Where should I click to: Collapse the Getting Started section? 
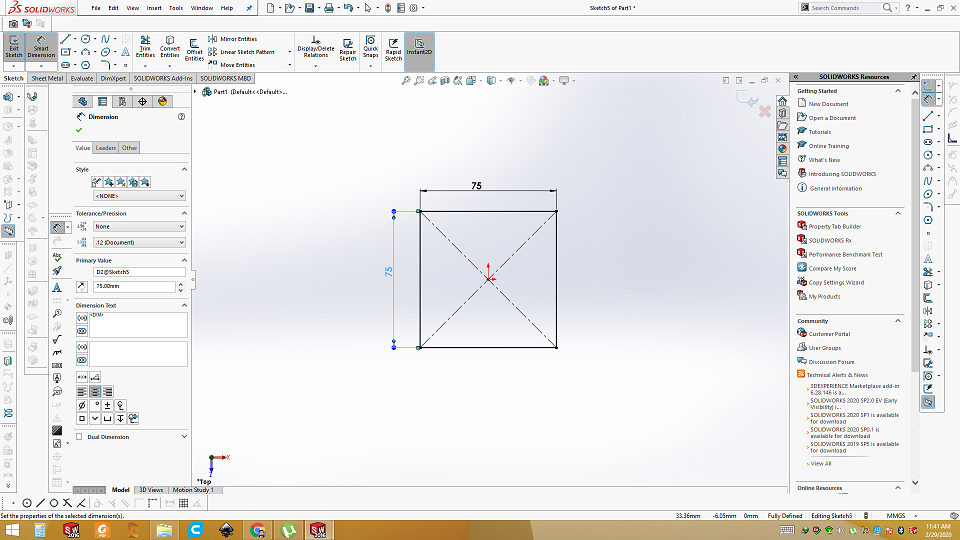(x=898, y=91)
